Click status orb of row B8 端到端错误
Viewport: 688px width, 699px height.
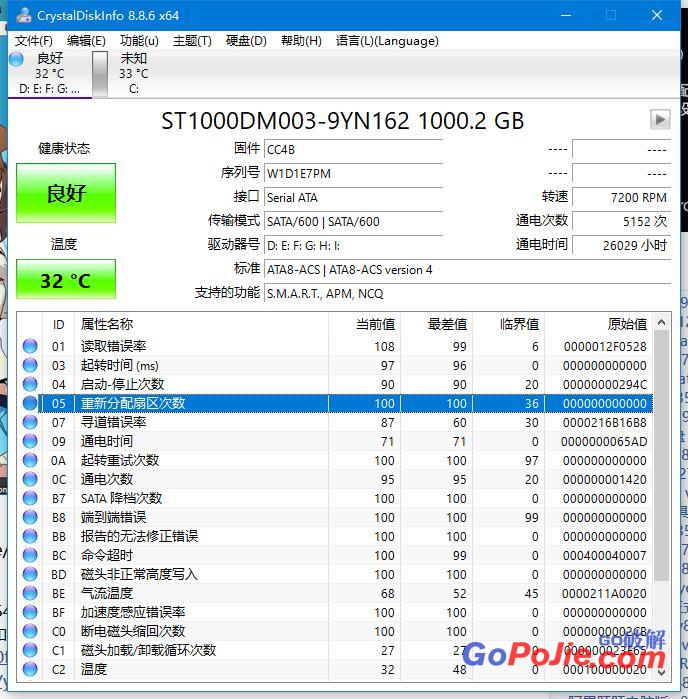point(30,517)
